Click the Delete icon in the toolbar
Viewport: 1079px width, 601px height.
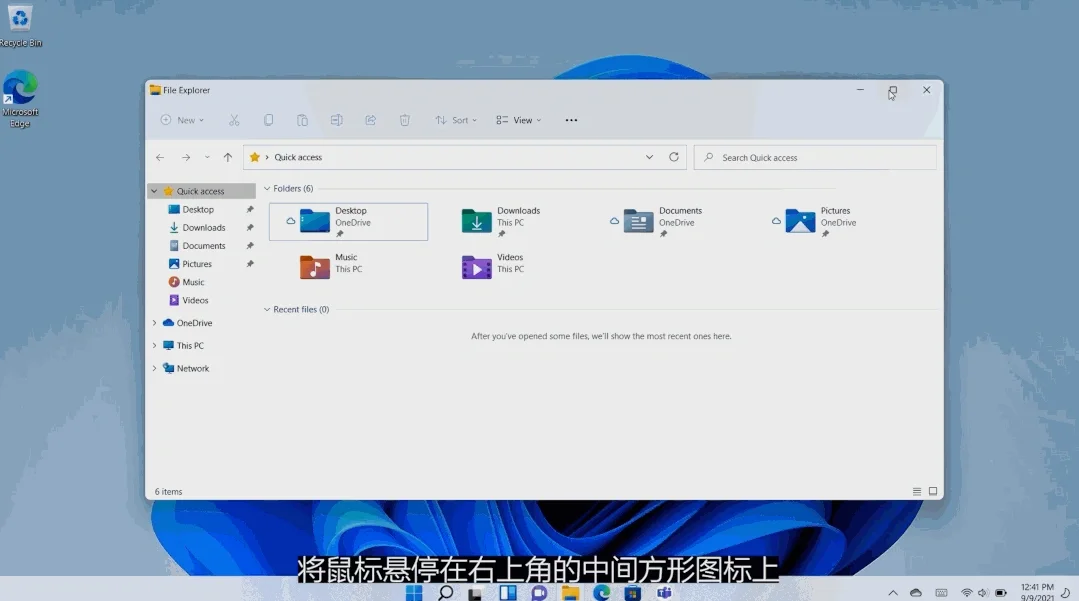coord(404,119)
